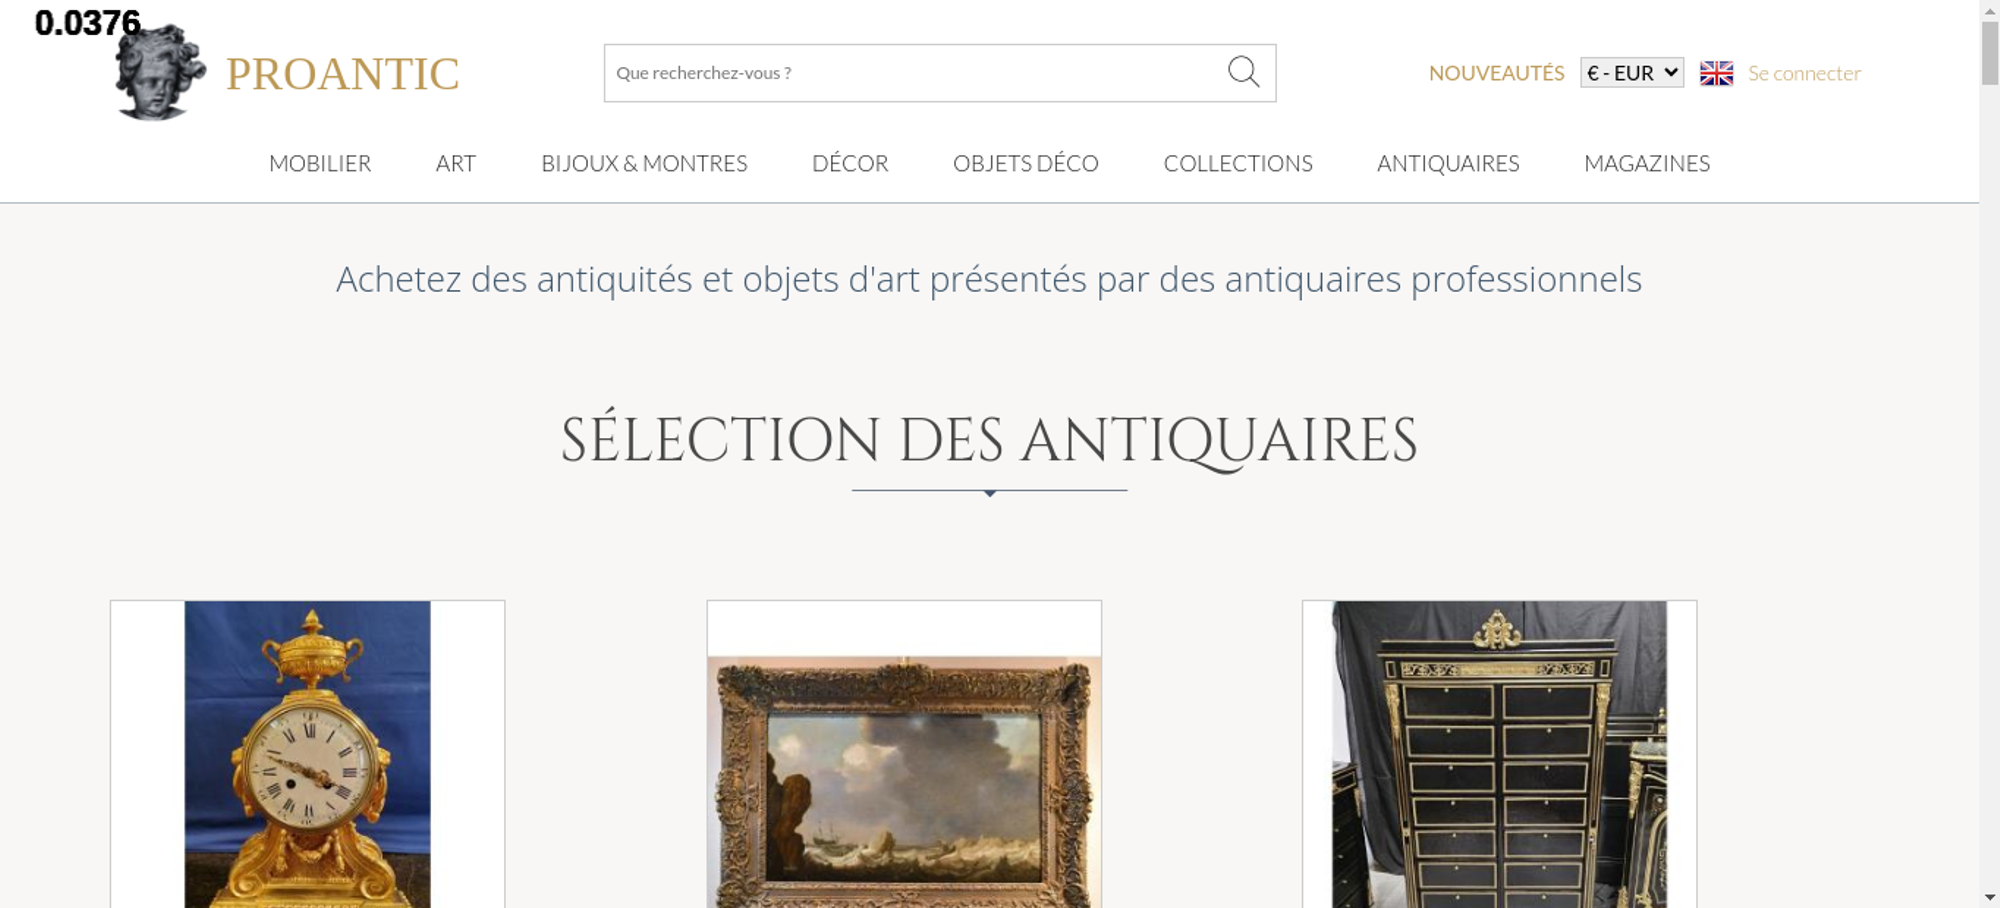Open the NOUVEAUTÉS link
Image resolution: width=2000 pixels, height=908 pixels.
(x=1496, y=73)
